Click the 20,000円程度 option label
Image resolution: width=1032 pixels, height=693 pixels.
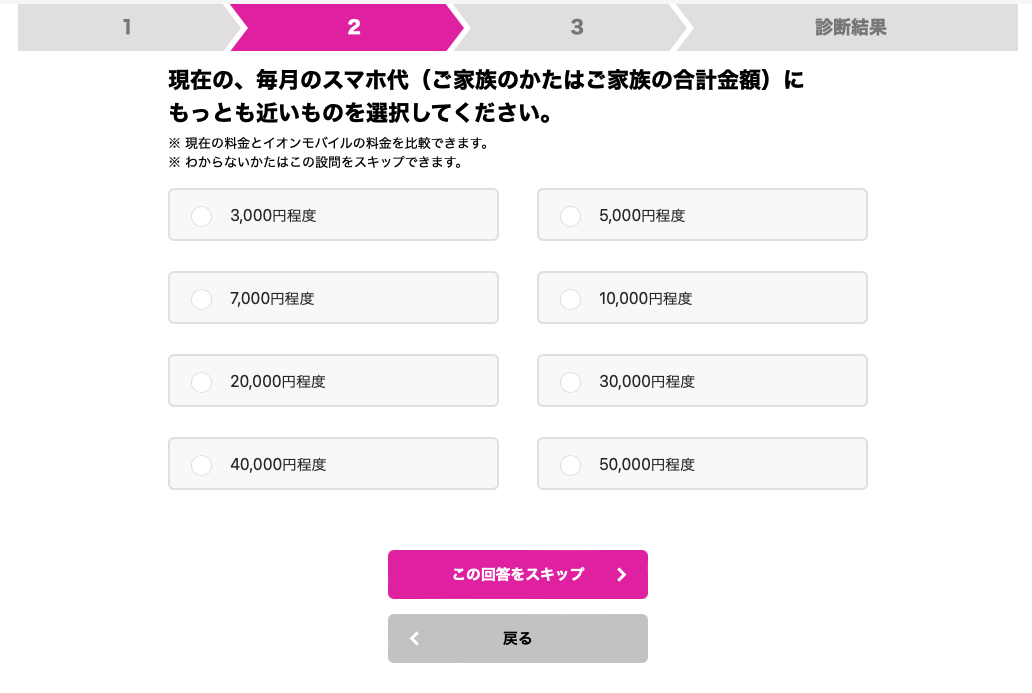(x=277, y=381)
